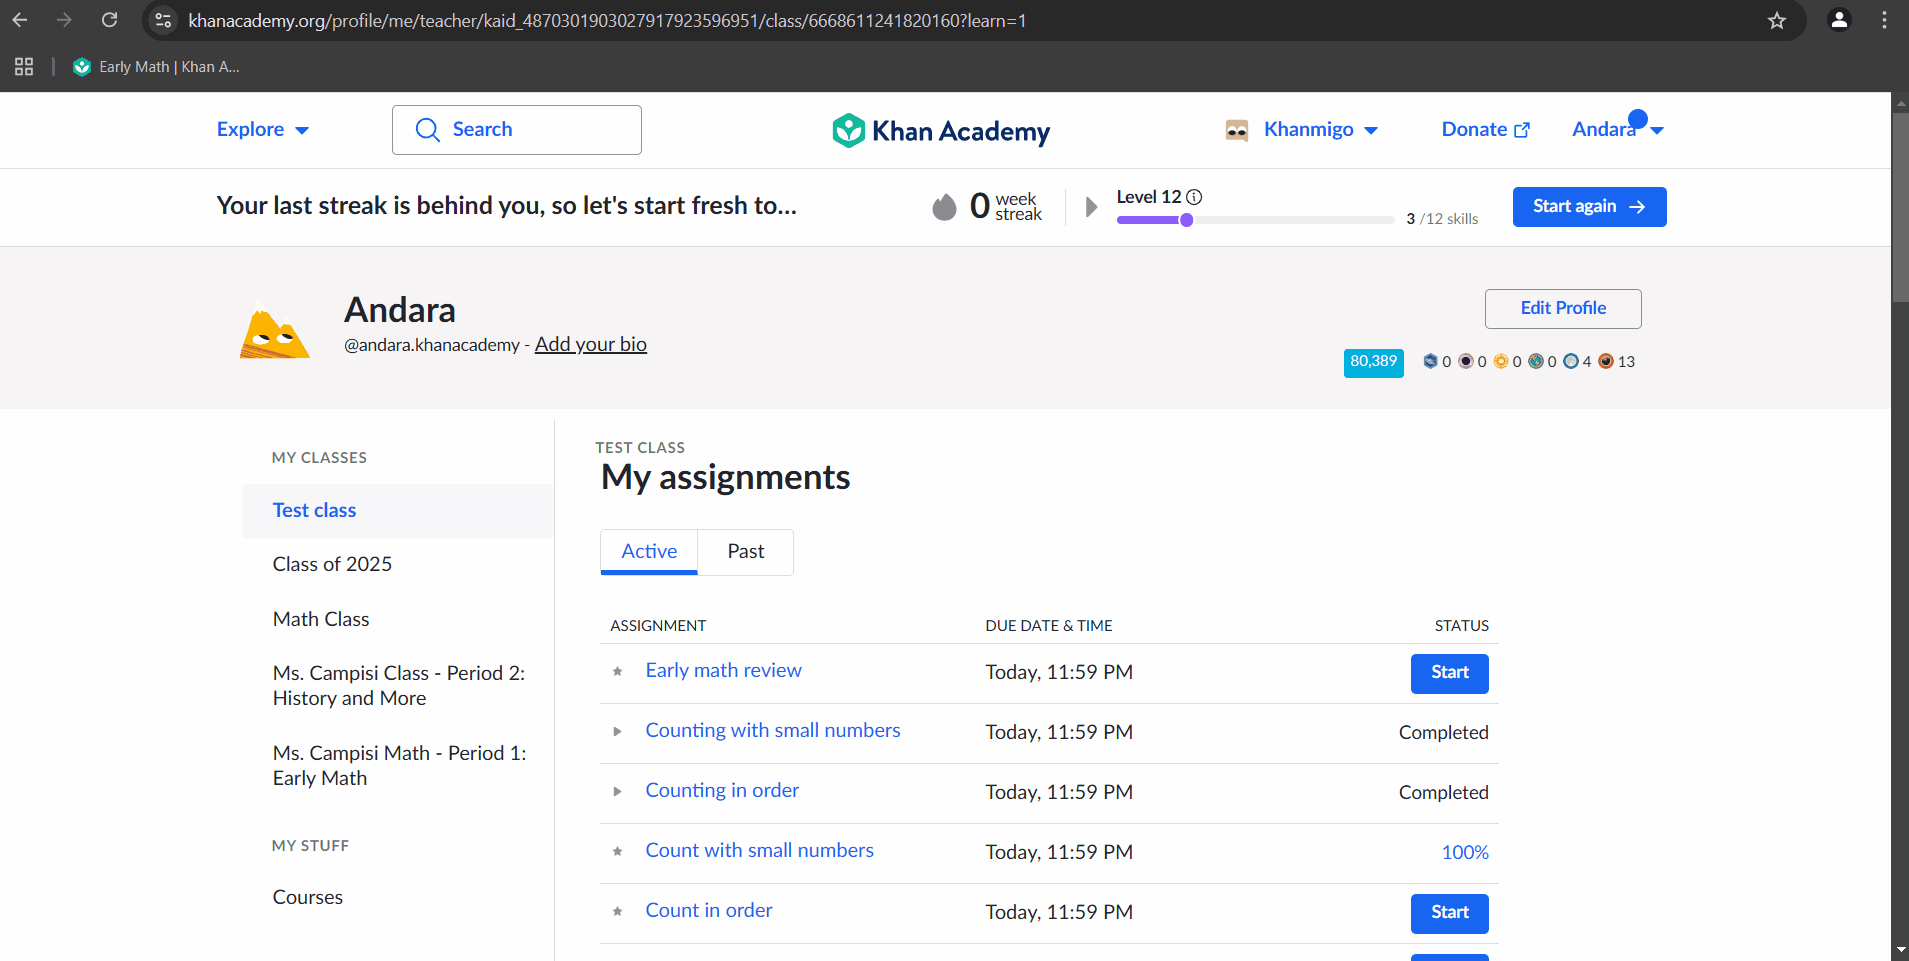Open Ms. Campisi Class Period 2 History
This screenshot has height=961, width=1909.
tap(399, 686)
